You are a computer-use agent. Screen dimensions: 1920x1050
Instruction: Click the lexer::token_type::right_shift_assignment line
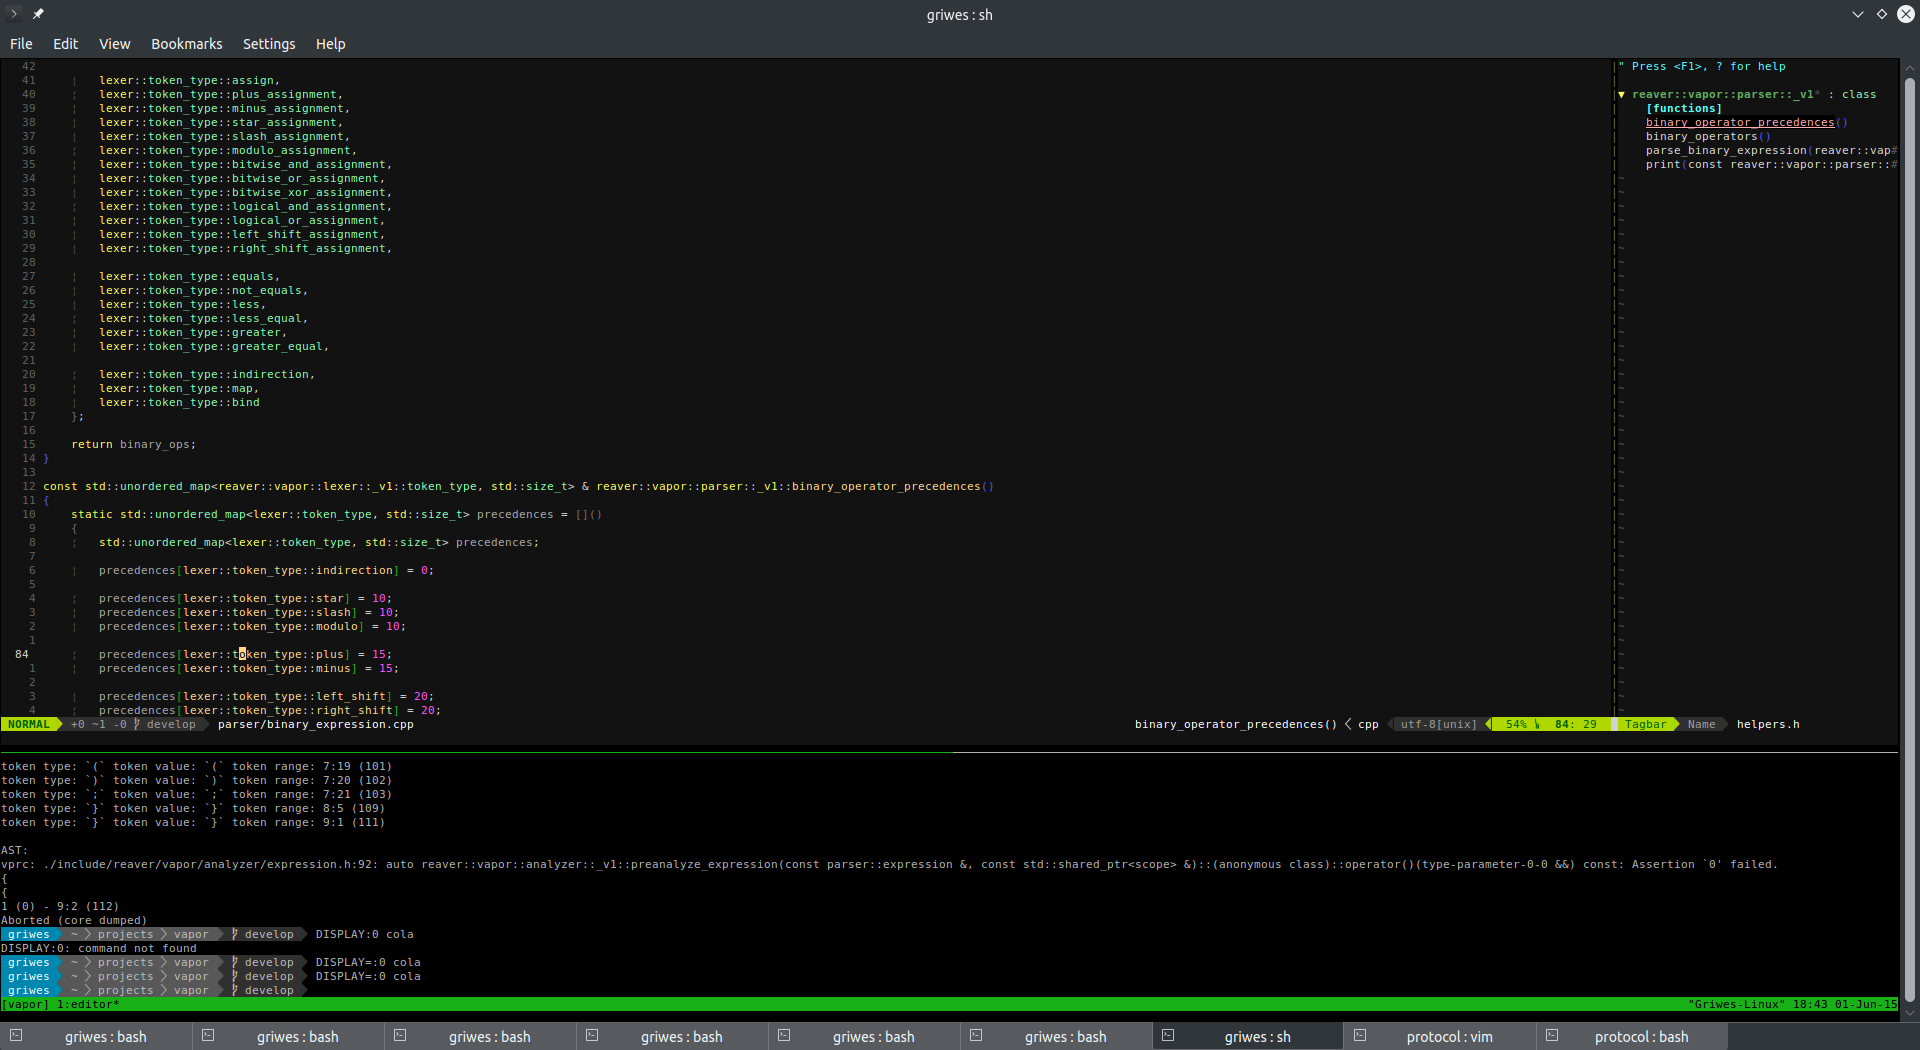click(x=245, y=249)
